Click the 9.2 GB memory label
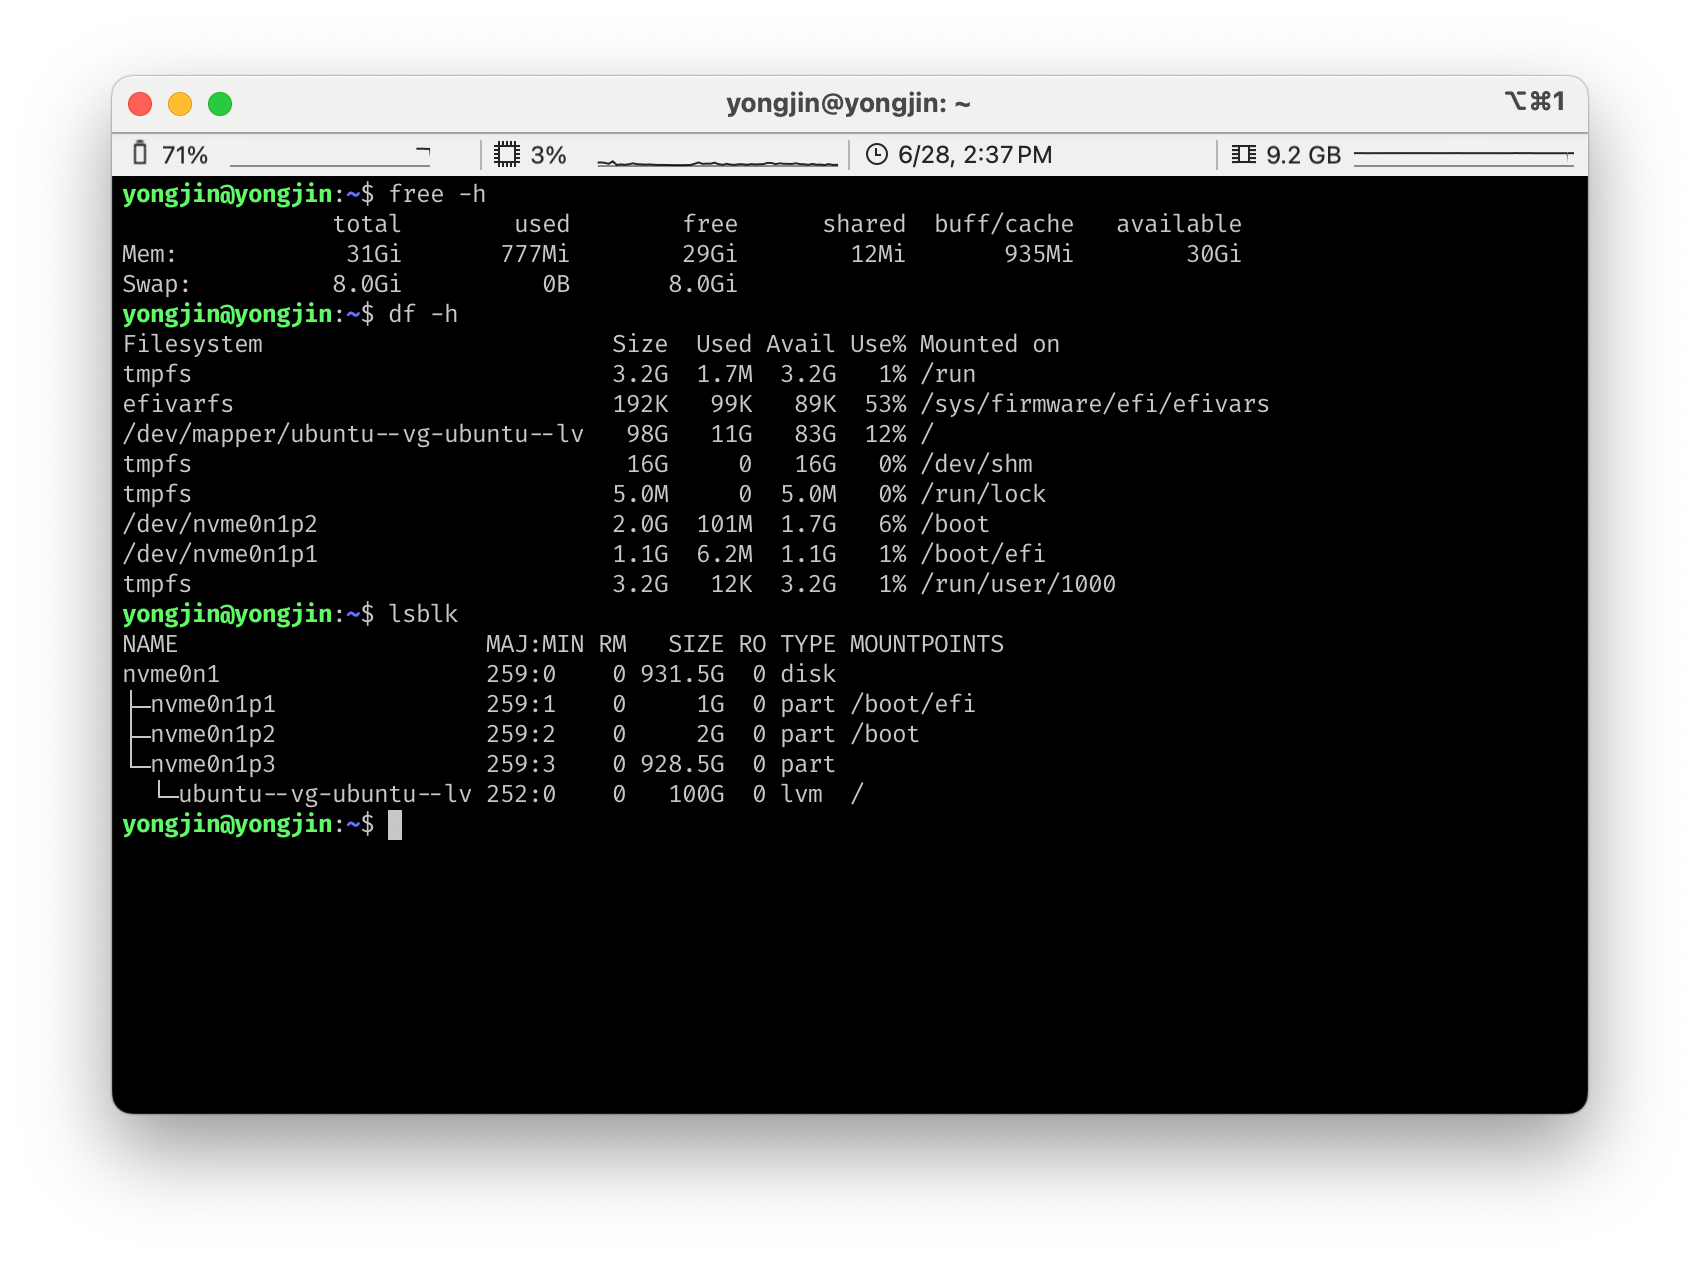 click(x=1303, y=155)
